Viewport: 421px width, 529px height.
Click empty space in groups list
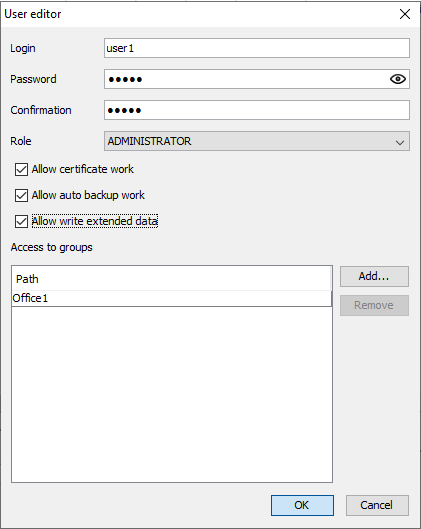point(172,394)
